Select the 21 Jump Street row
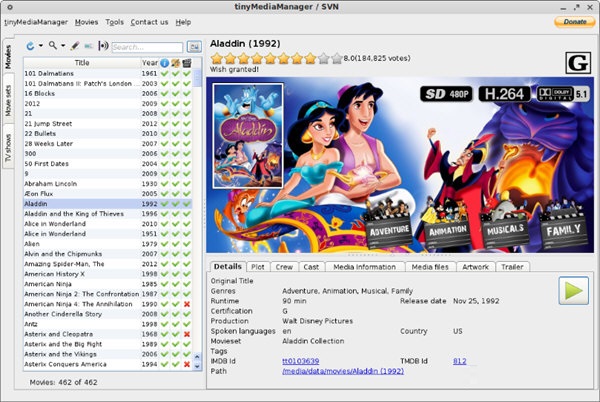 click(108, 124)
